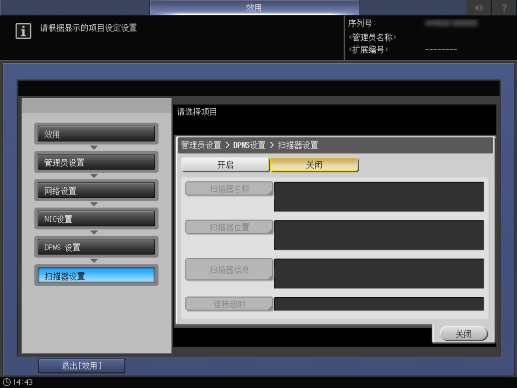The height and width of the screenshot is (388, 517).
Task: Select the highlighted 关闭 (Off) option
Action: (x=314, y=165)
